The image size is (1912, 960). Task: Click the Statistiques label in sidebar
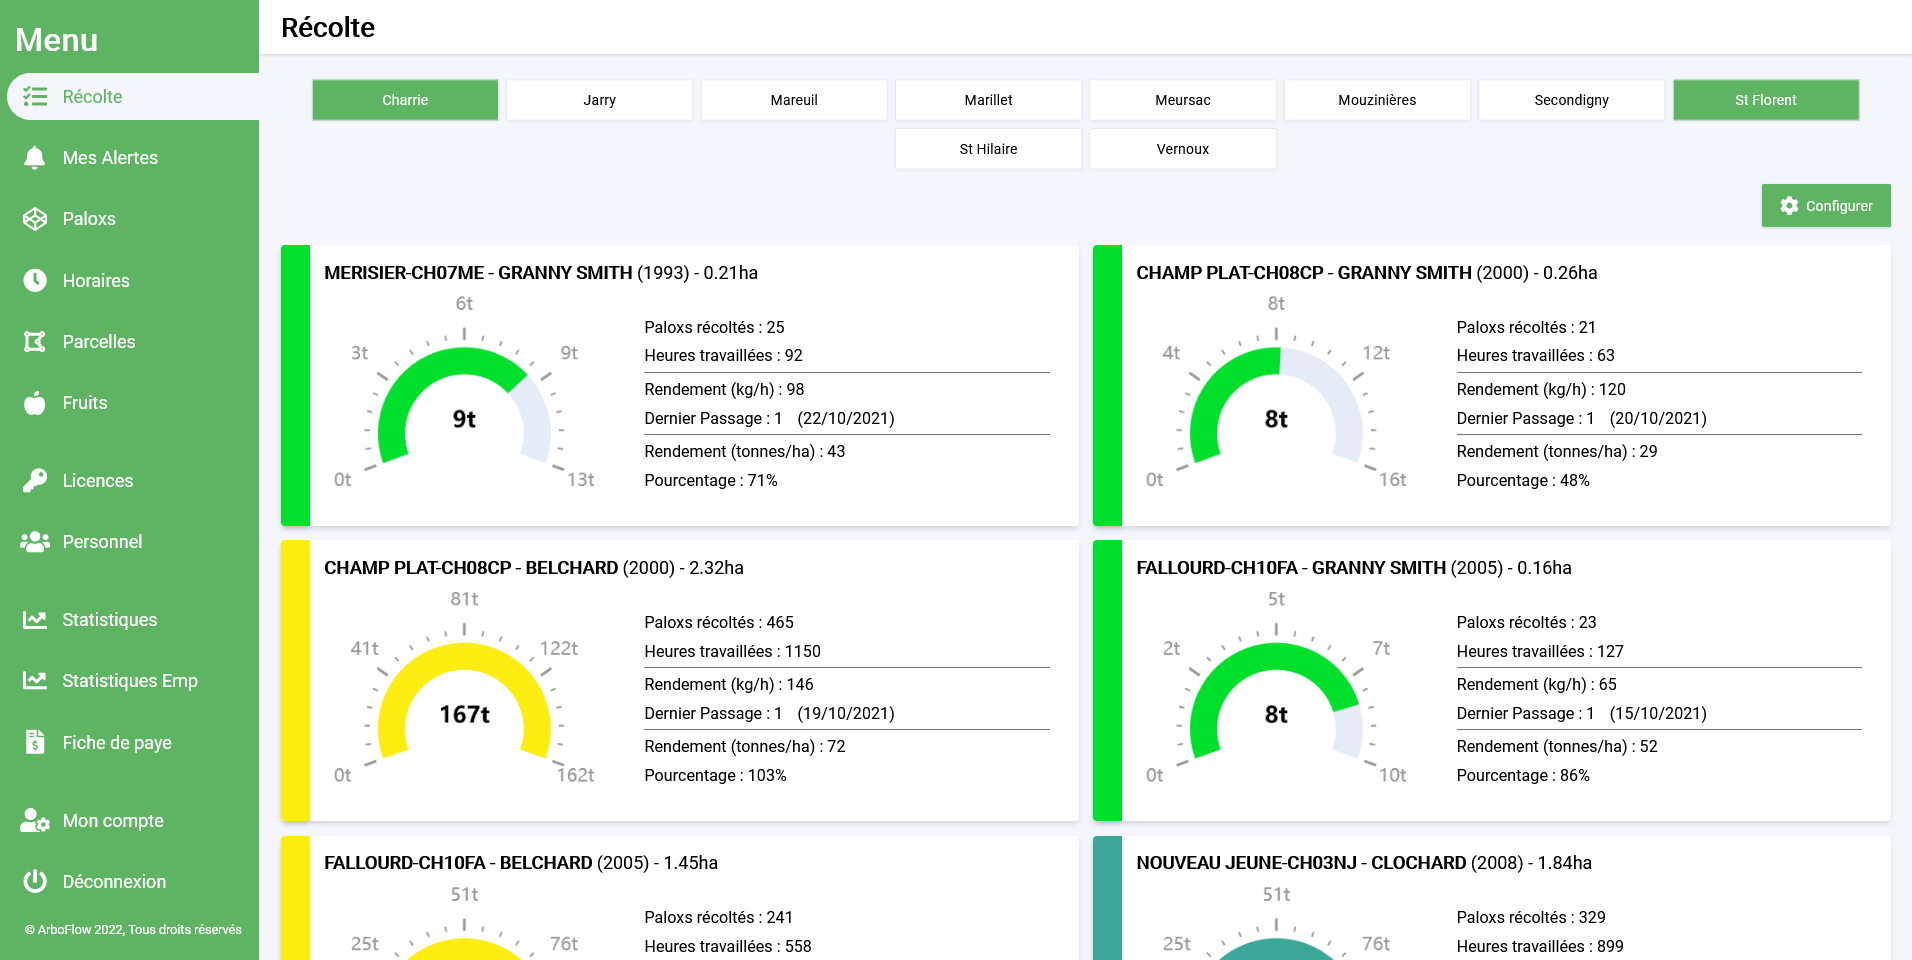click(x=110, y=620)
